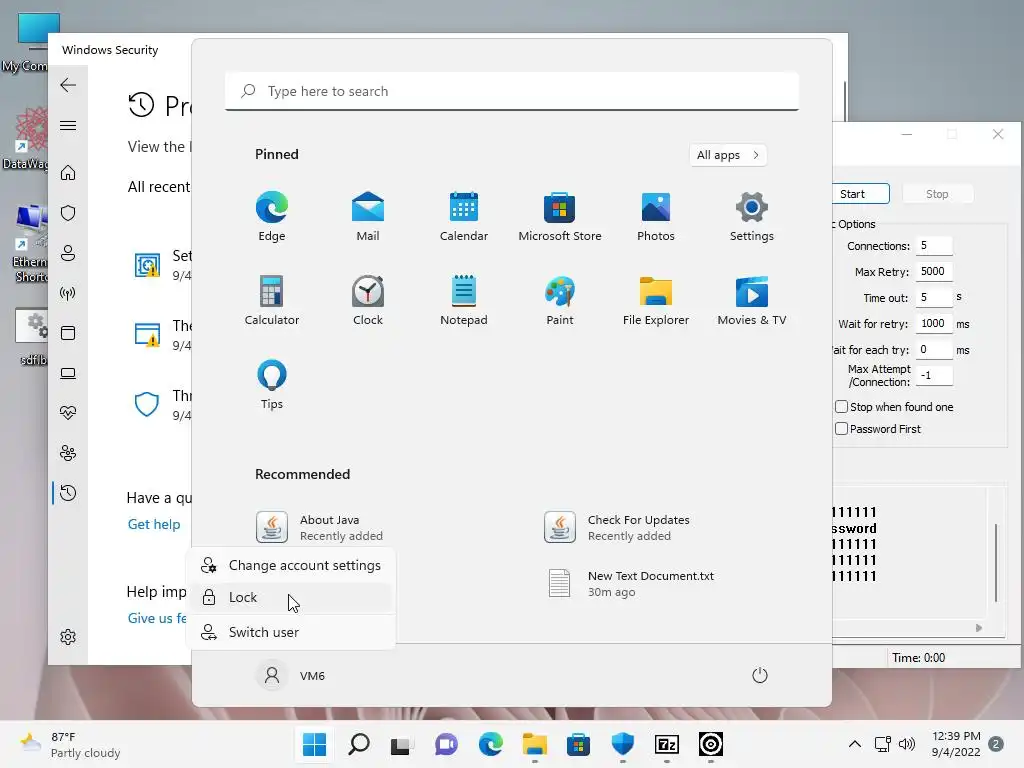
Task: Open the Paint app
Action: click(560, 300)
